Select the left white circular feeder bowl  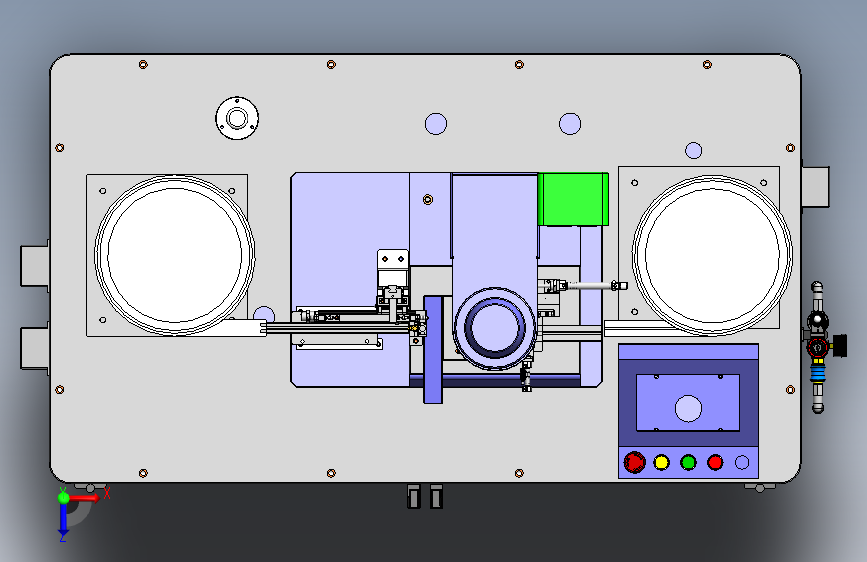point(175,255)
